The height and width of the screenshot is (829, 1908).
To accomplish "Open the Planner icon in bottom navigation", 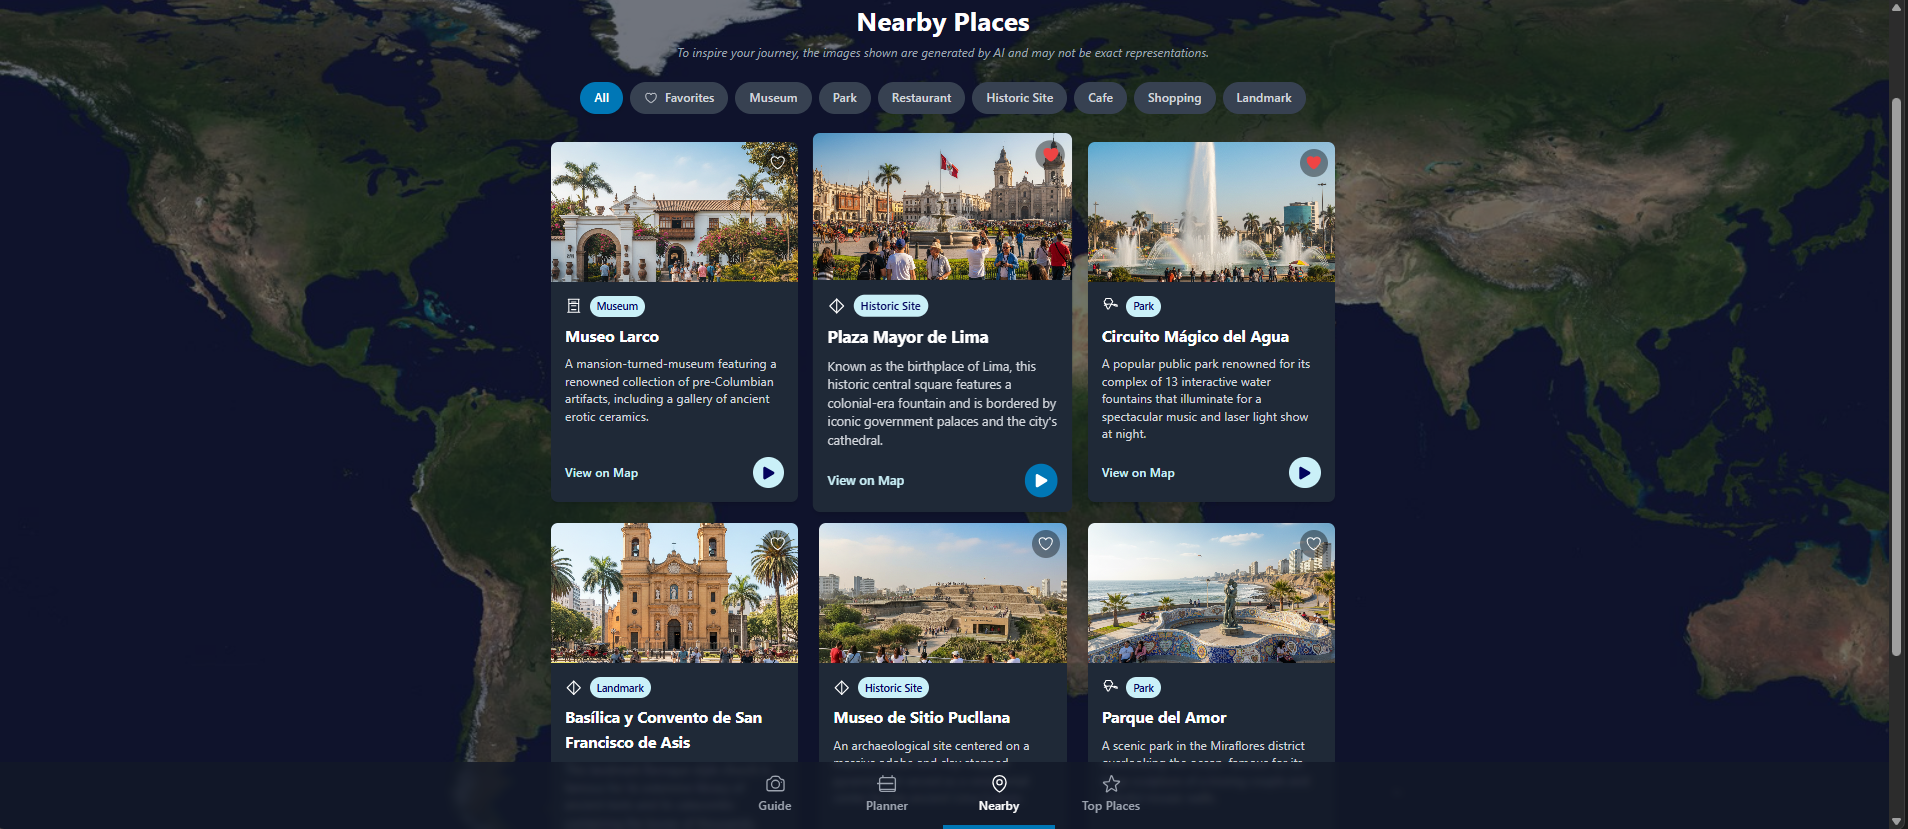I will (887, 784).
